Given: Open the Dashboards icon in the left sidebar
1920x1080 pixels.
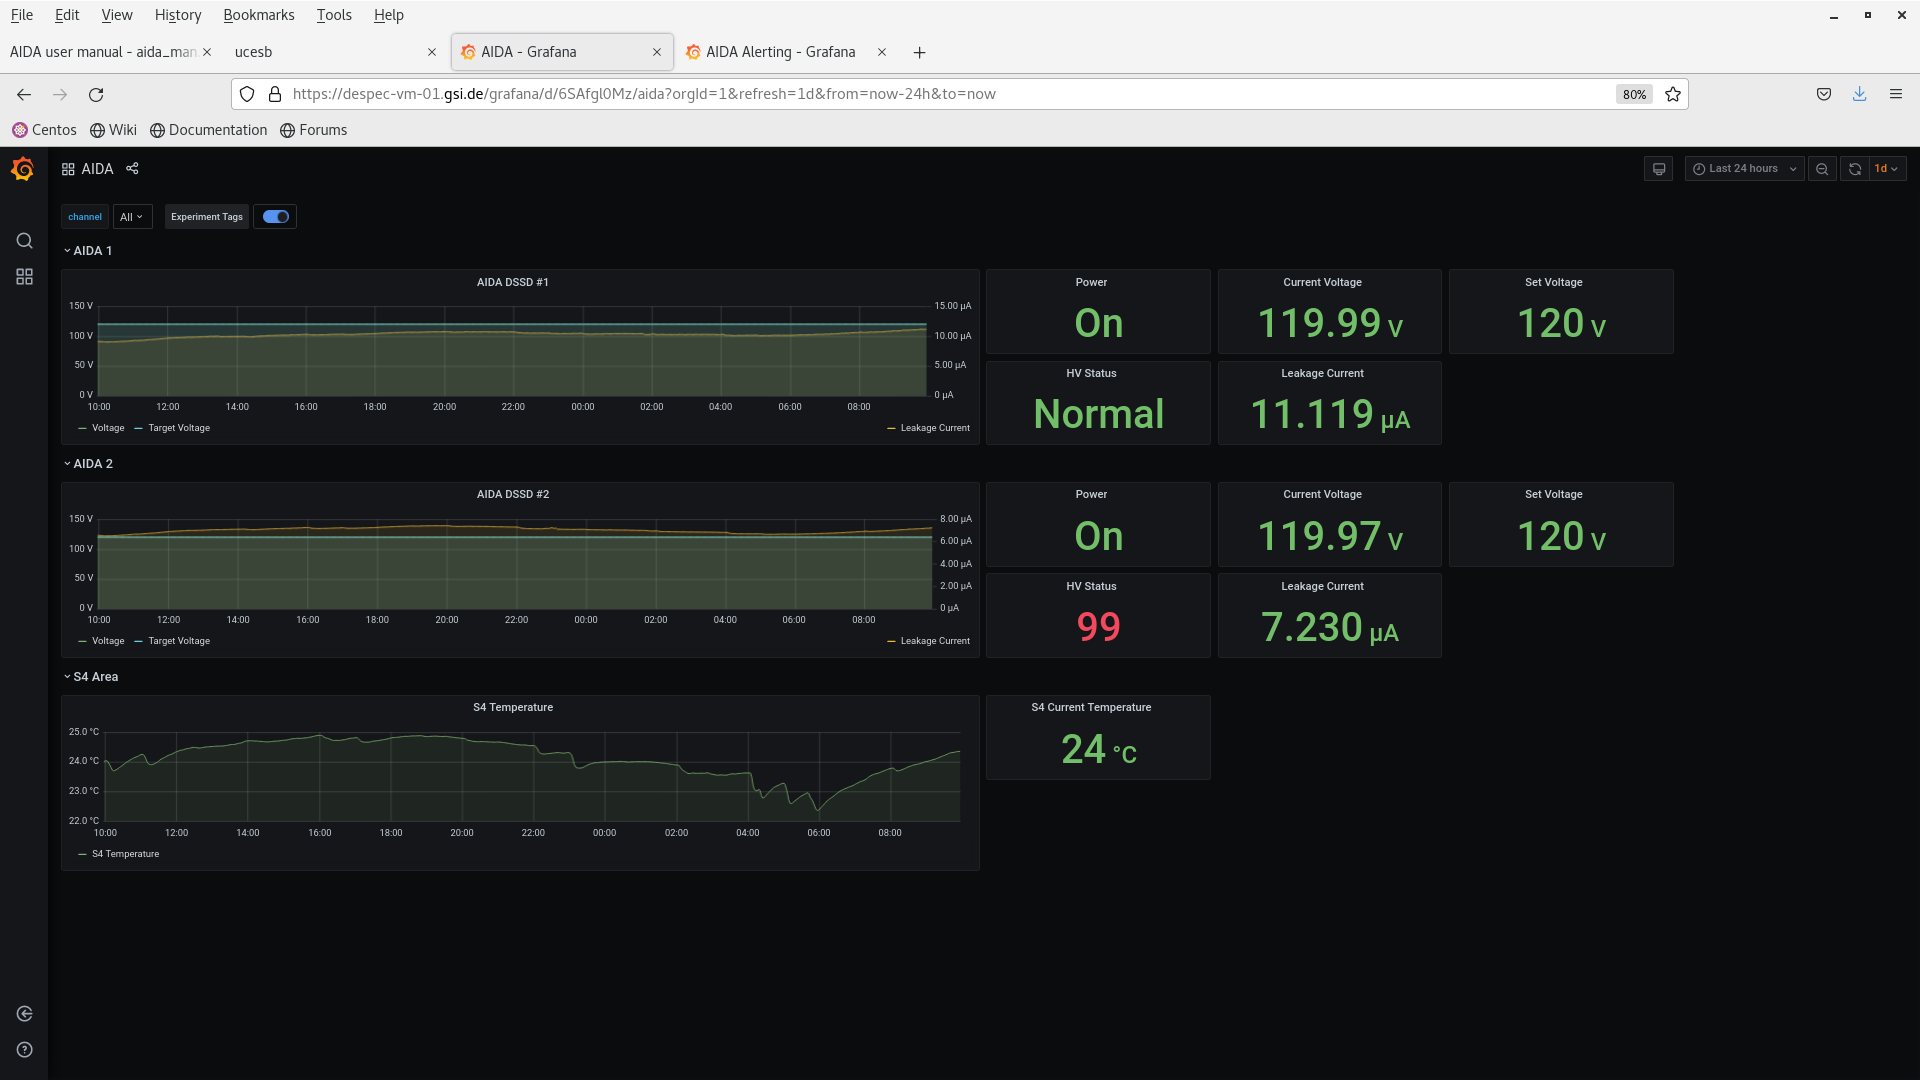Looking at the screenshot, I should (24, 277).
